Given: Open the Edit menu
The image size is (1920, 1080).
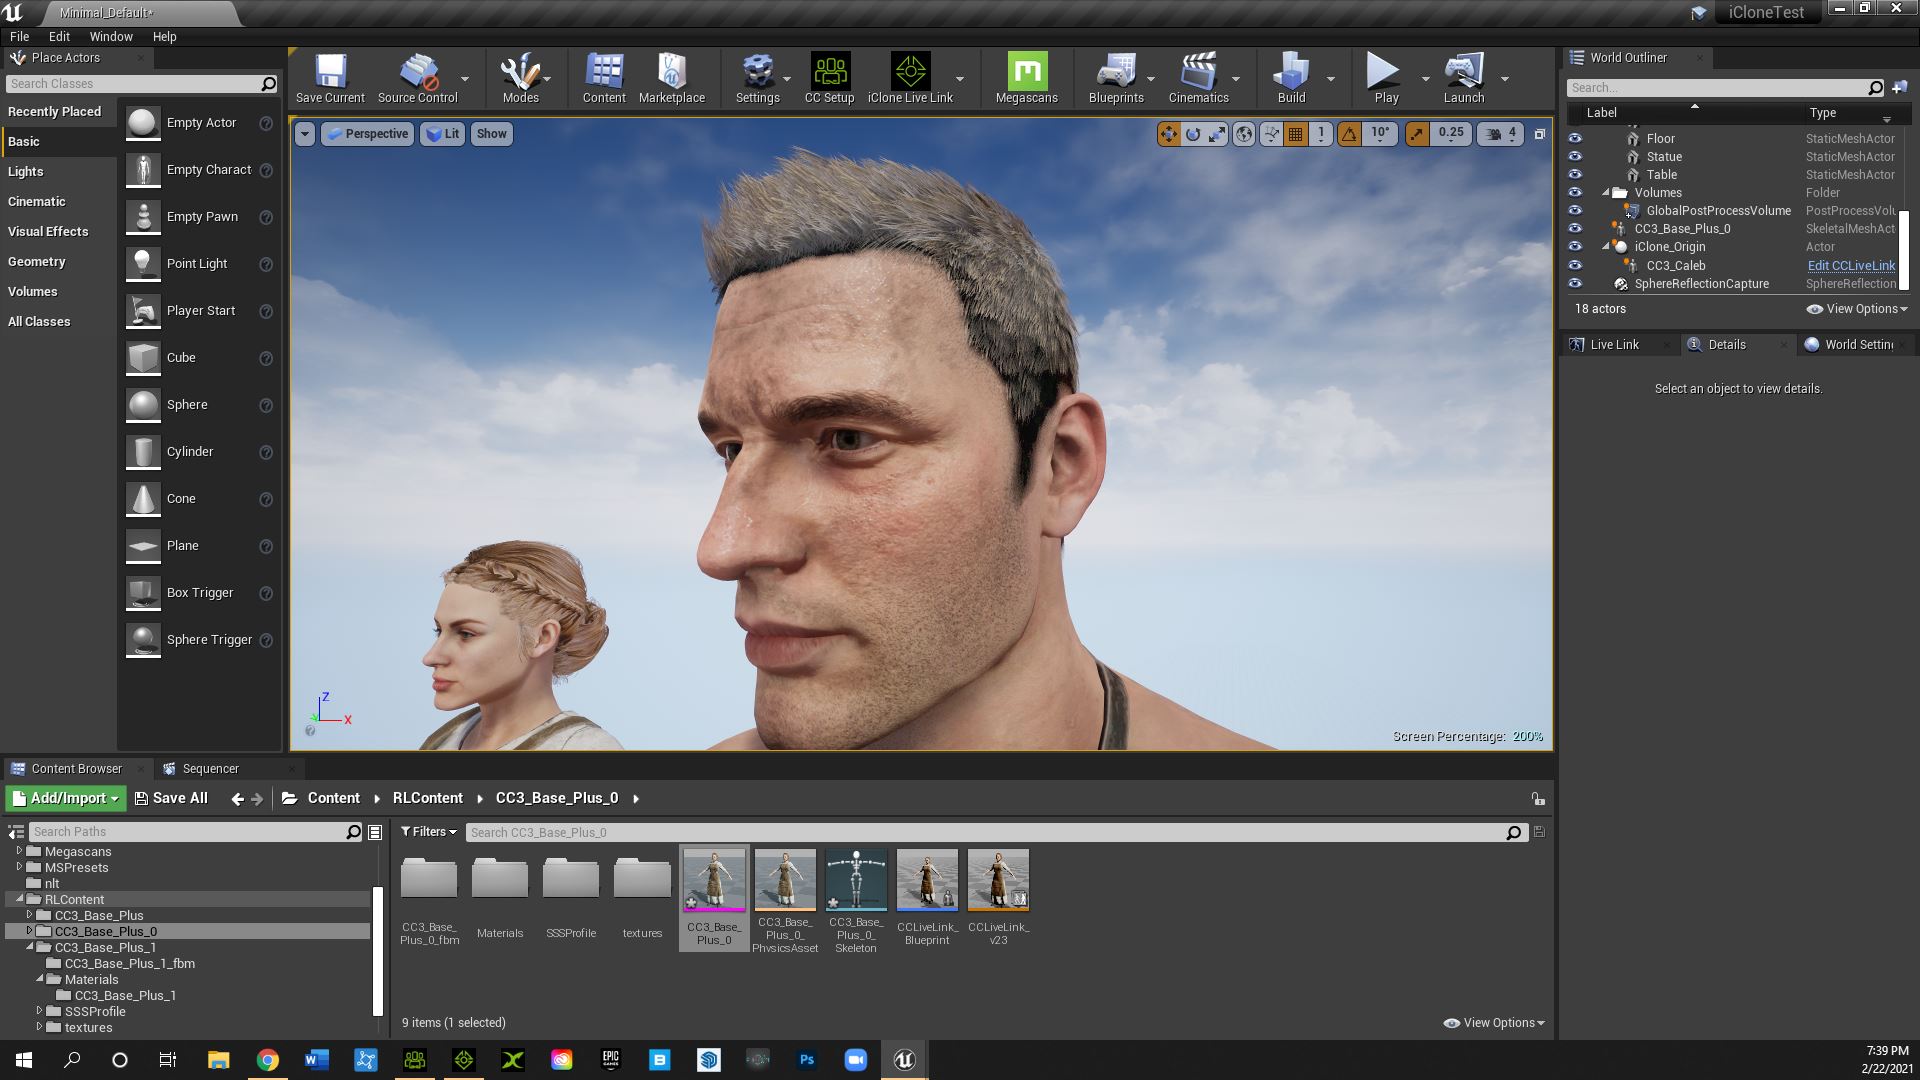Looking at the screenshot, I should pyautogui.click(x=59, y=36).
